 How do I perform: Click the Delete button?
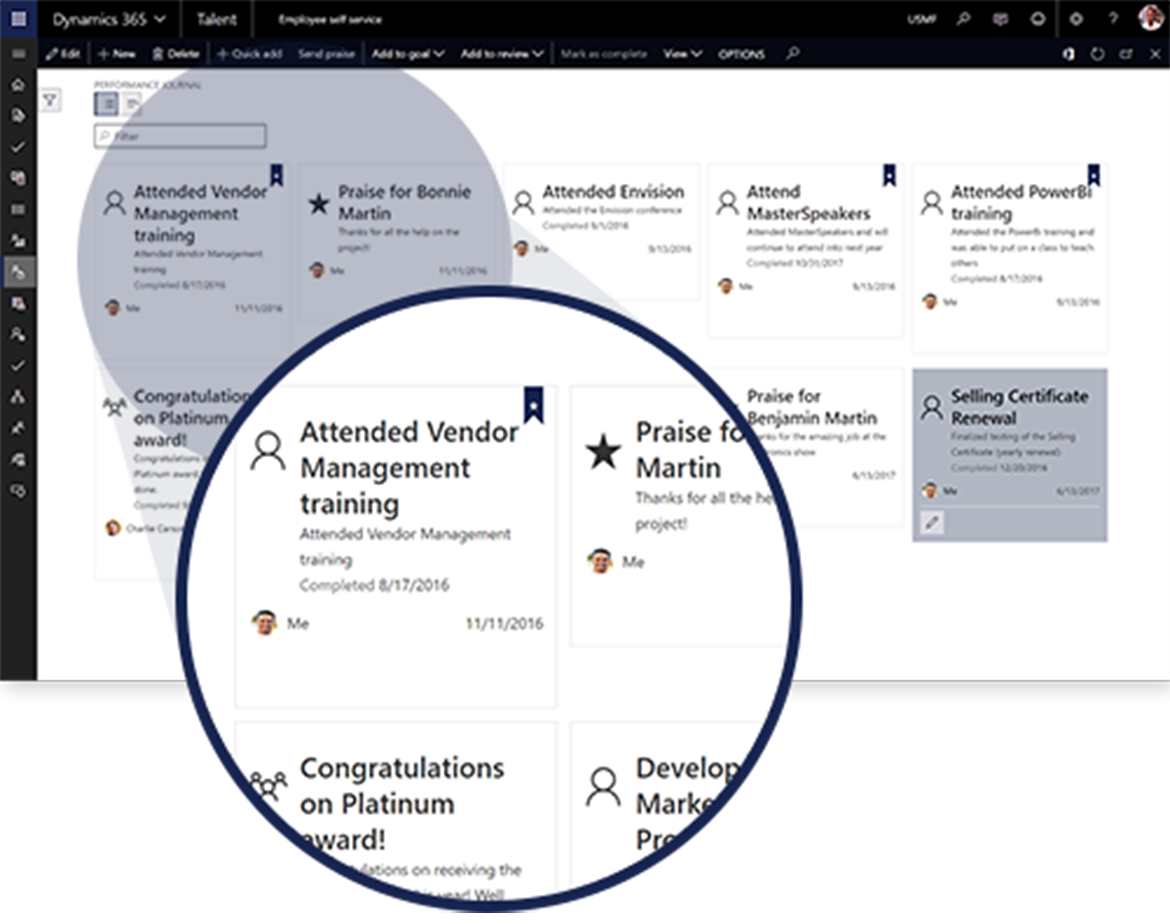(175, 54)
